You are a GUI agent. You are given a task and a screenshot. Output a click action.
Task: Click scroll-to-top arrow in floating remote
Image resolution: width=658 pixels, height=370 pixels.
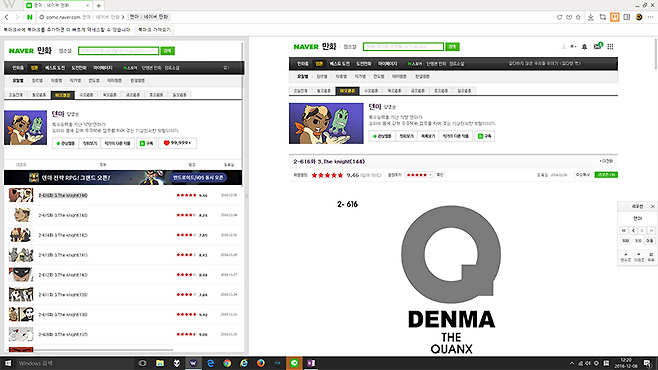626,257
